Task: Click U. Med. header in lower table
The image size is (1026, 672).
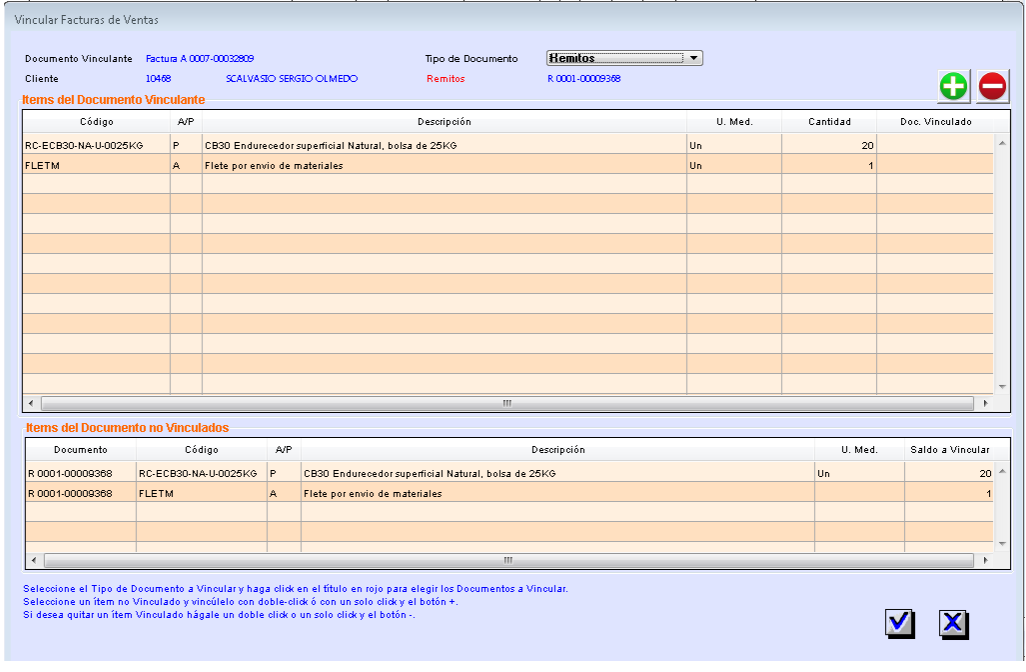Action: click(x=859, y=450)
